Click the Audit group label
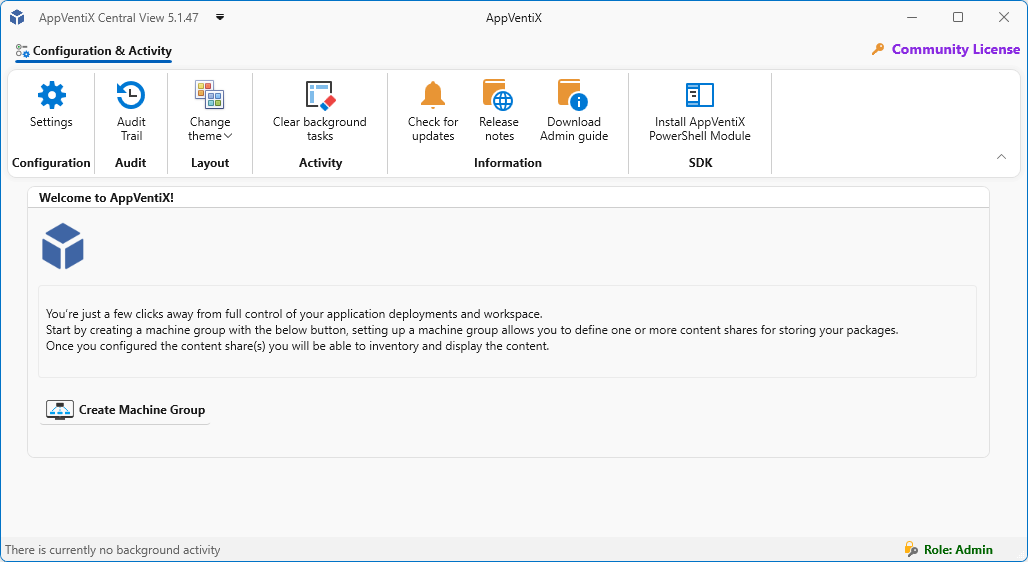The height and width of the screenshot is (562, 1028). (130, 163)
